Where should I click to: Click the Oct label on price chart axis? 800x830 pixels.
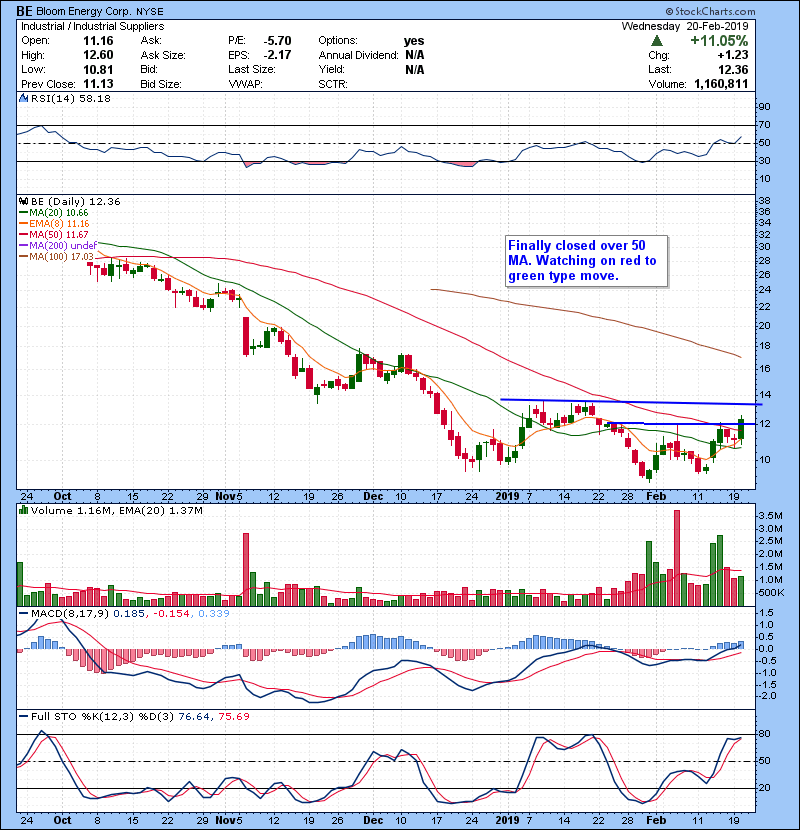point(62,497)
